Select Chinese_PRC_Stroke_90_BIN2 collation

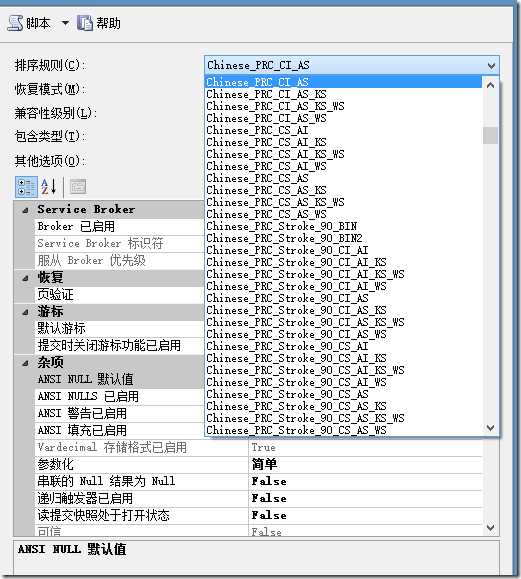click(343, 238)
